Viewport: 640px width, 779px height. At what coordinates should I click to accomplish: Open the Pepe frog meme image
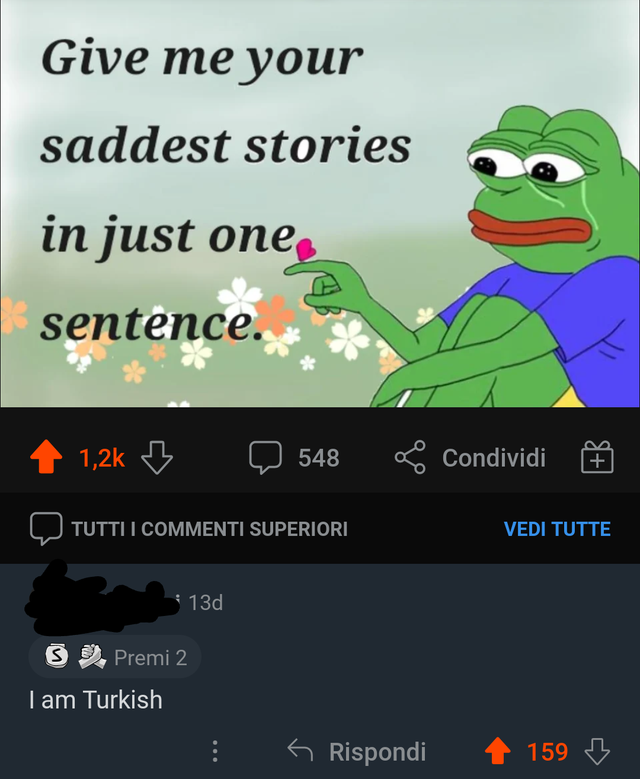pyautogui.click(x=320, y=203)
